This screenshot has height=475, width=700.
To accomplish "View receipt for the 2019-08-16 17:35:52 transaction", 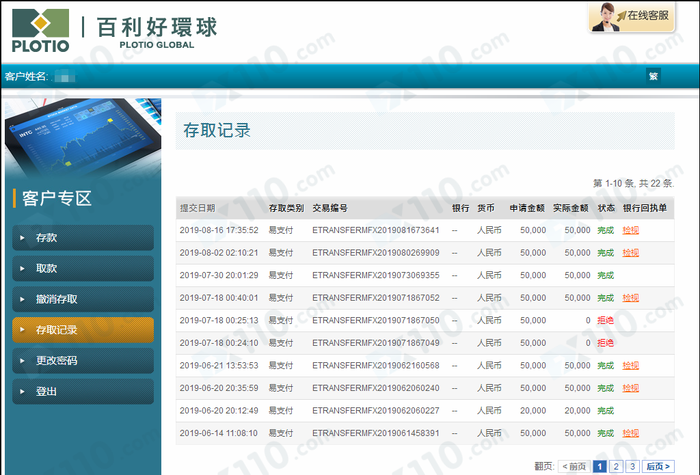I will (630, 230).
